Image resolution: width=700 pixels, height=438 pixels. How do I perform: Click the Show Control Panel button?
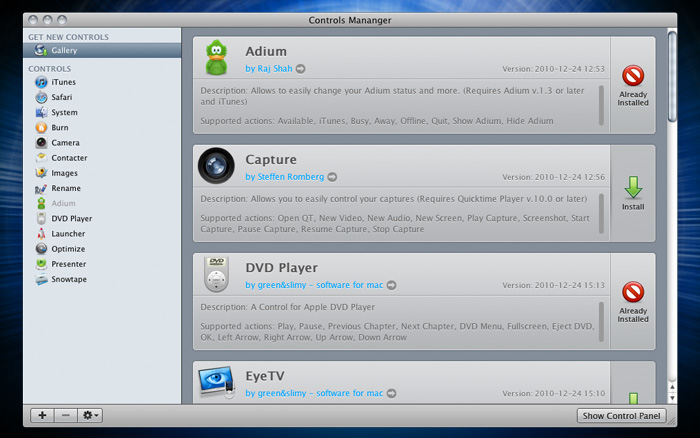[621, 416]
